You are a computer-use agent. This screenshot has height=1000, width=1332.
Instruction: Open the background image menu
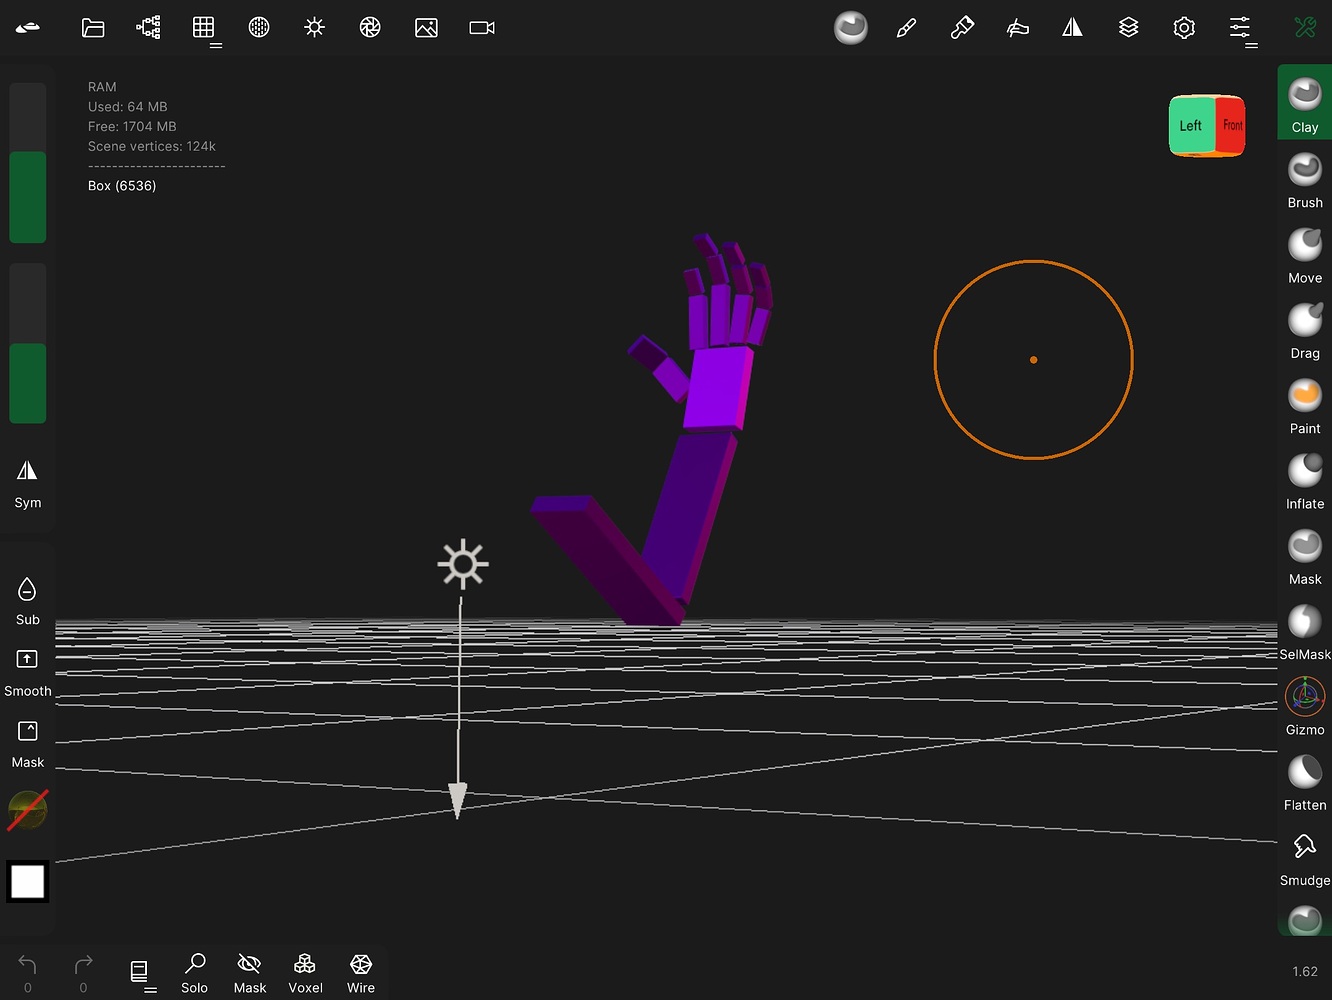point(426,28)
